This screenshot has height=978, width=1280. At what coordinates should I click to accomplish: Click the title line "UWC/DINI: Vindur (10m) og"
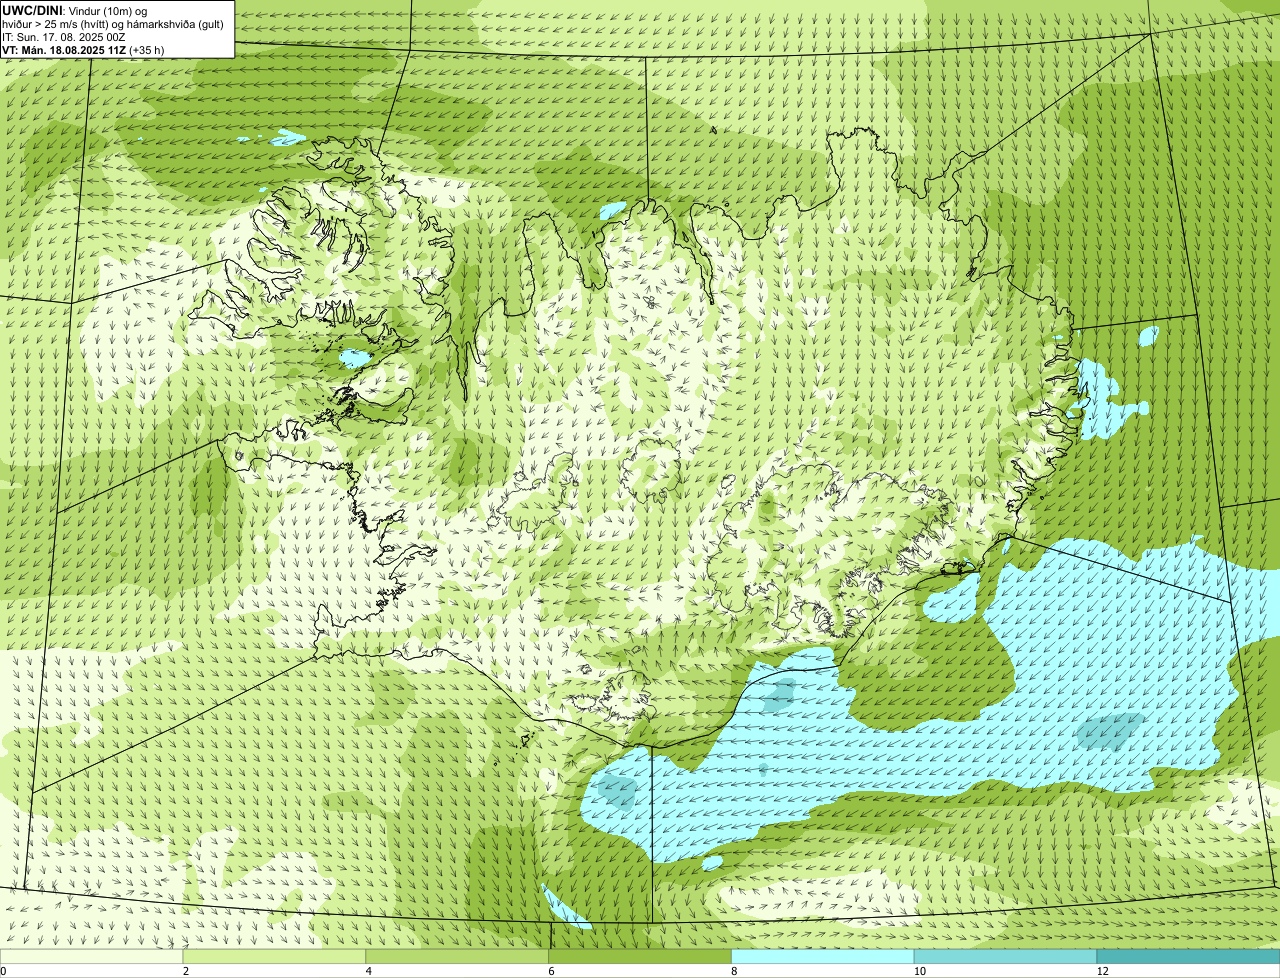[75, 10]
